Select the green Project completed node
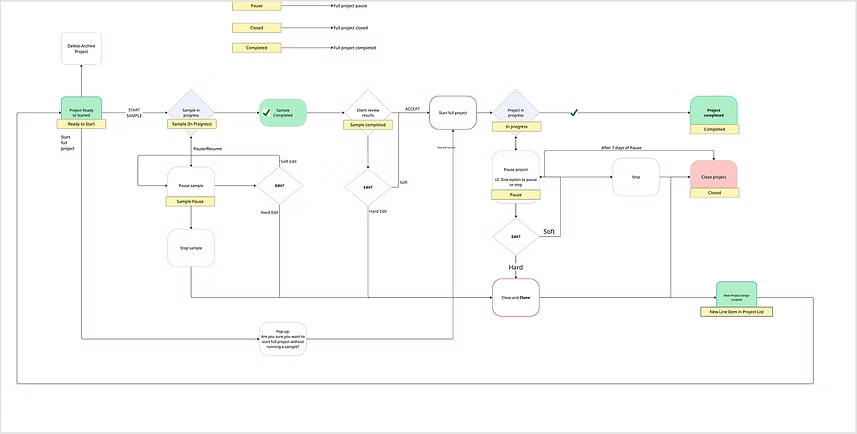The width and height of the screenshot is (857, 434). [x=714, y=111]
